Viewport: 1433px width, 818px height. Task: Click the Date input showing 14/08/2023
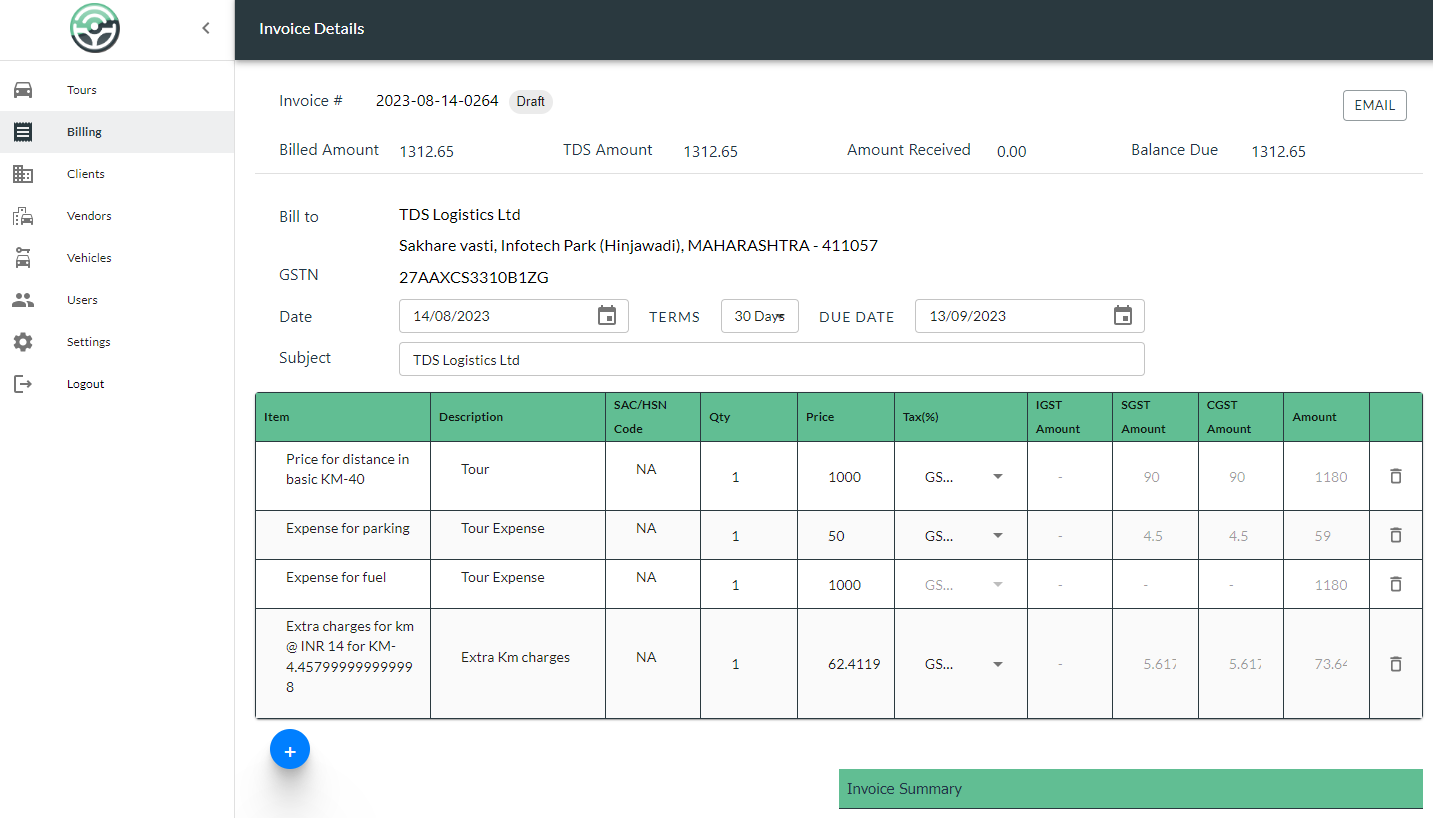[x=514, y=316]
